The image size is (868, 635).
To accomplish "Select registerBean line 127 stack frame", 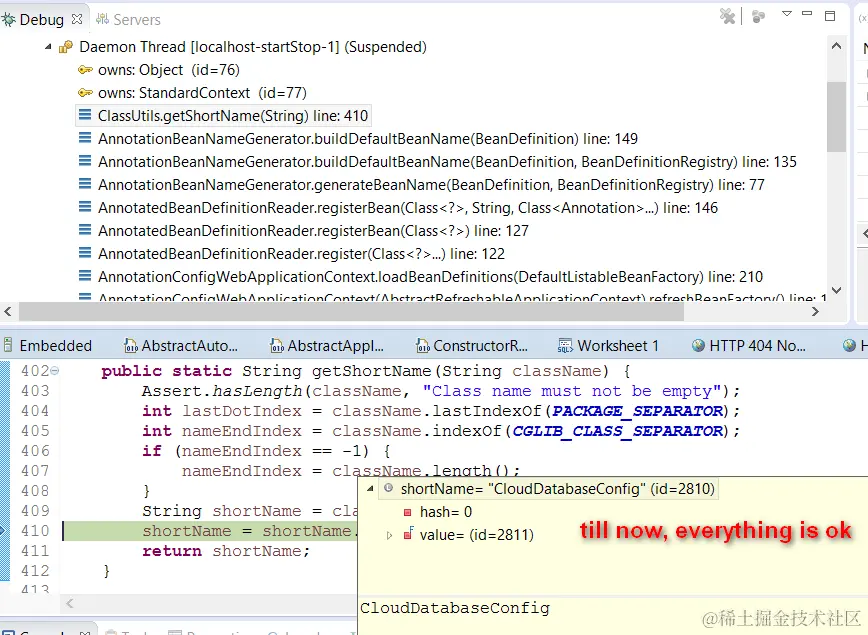I will pyautogui.click(x=313, y=231).
